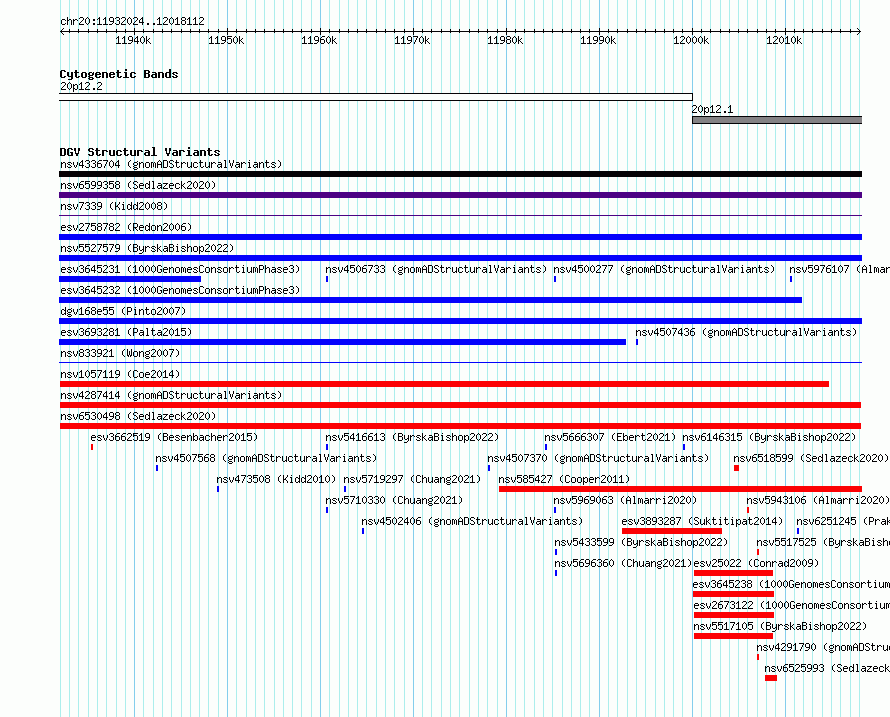
Task: Click the red nsv6518599 marker
Action: click(736, 468)
